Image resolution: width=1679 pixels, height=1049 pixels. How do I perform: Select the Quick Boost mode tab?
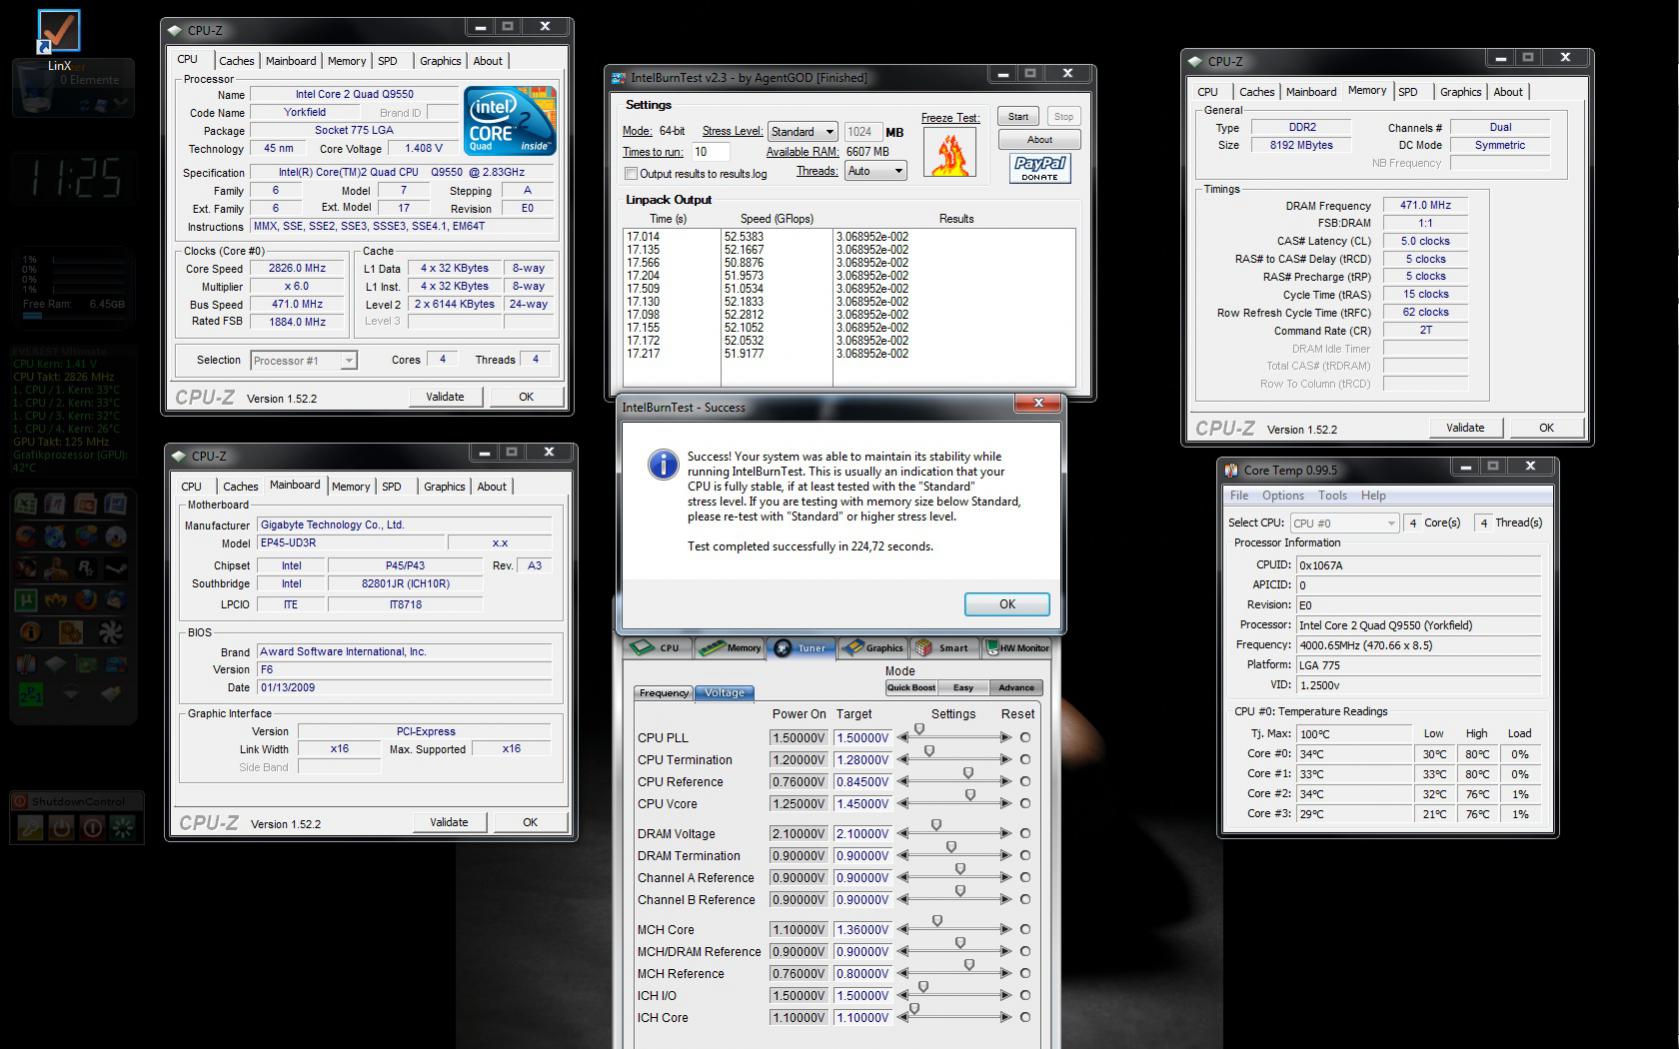[911, 687]
